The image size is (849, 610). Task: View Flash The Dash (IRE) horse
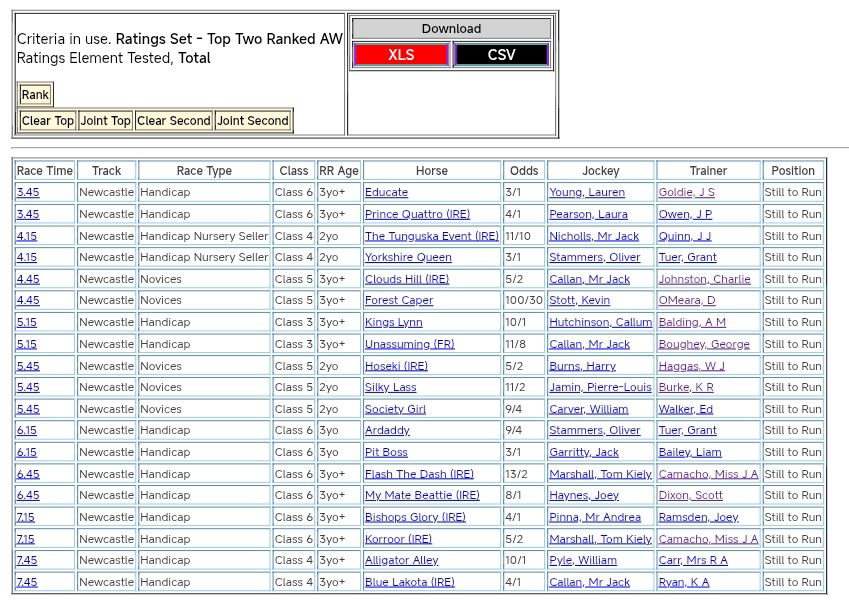point(419,474)
